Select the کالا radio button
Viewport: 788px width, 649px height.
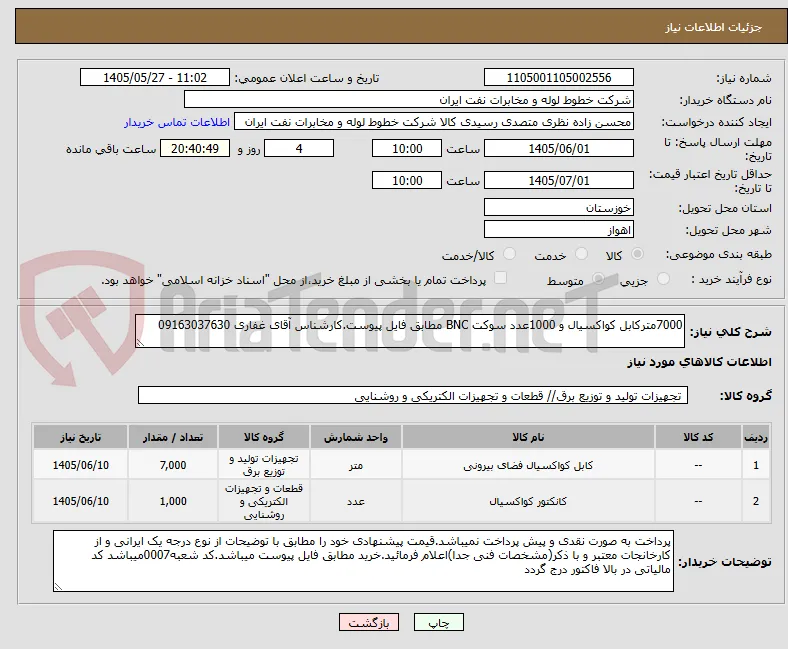click(637, 254)
